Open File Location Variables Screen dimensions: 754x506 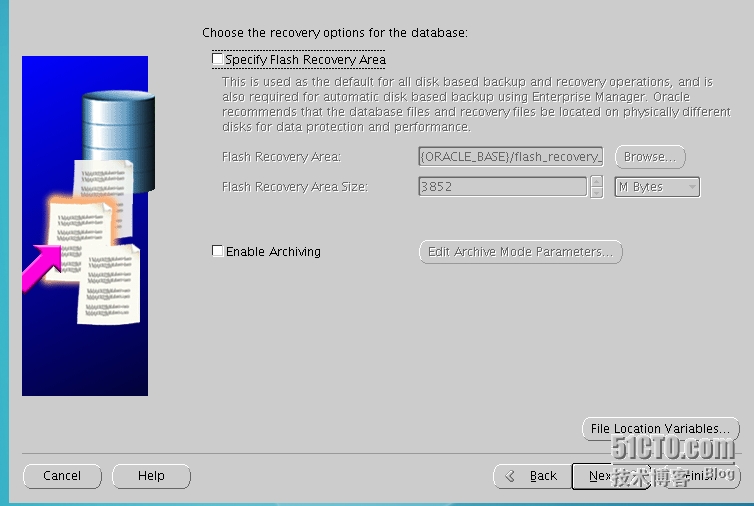(x=661, y=429)
